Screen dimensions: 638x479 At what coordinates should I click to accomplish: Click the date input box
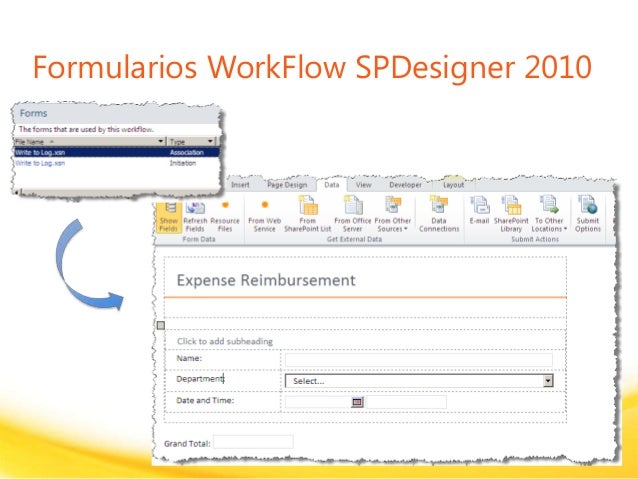click(318, 402)
